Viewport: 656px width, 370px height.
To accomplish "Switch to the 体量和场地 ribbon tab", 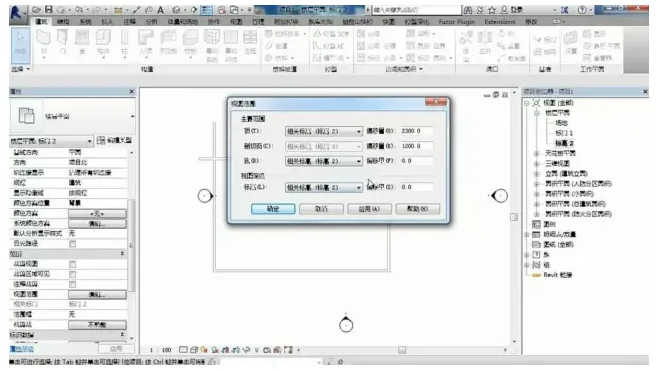I will [182, 21].
